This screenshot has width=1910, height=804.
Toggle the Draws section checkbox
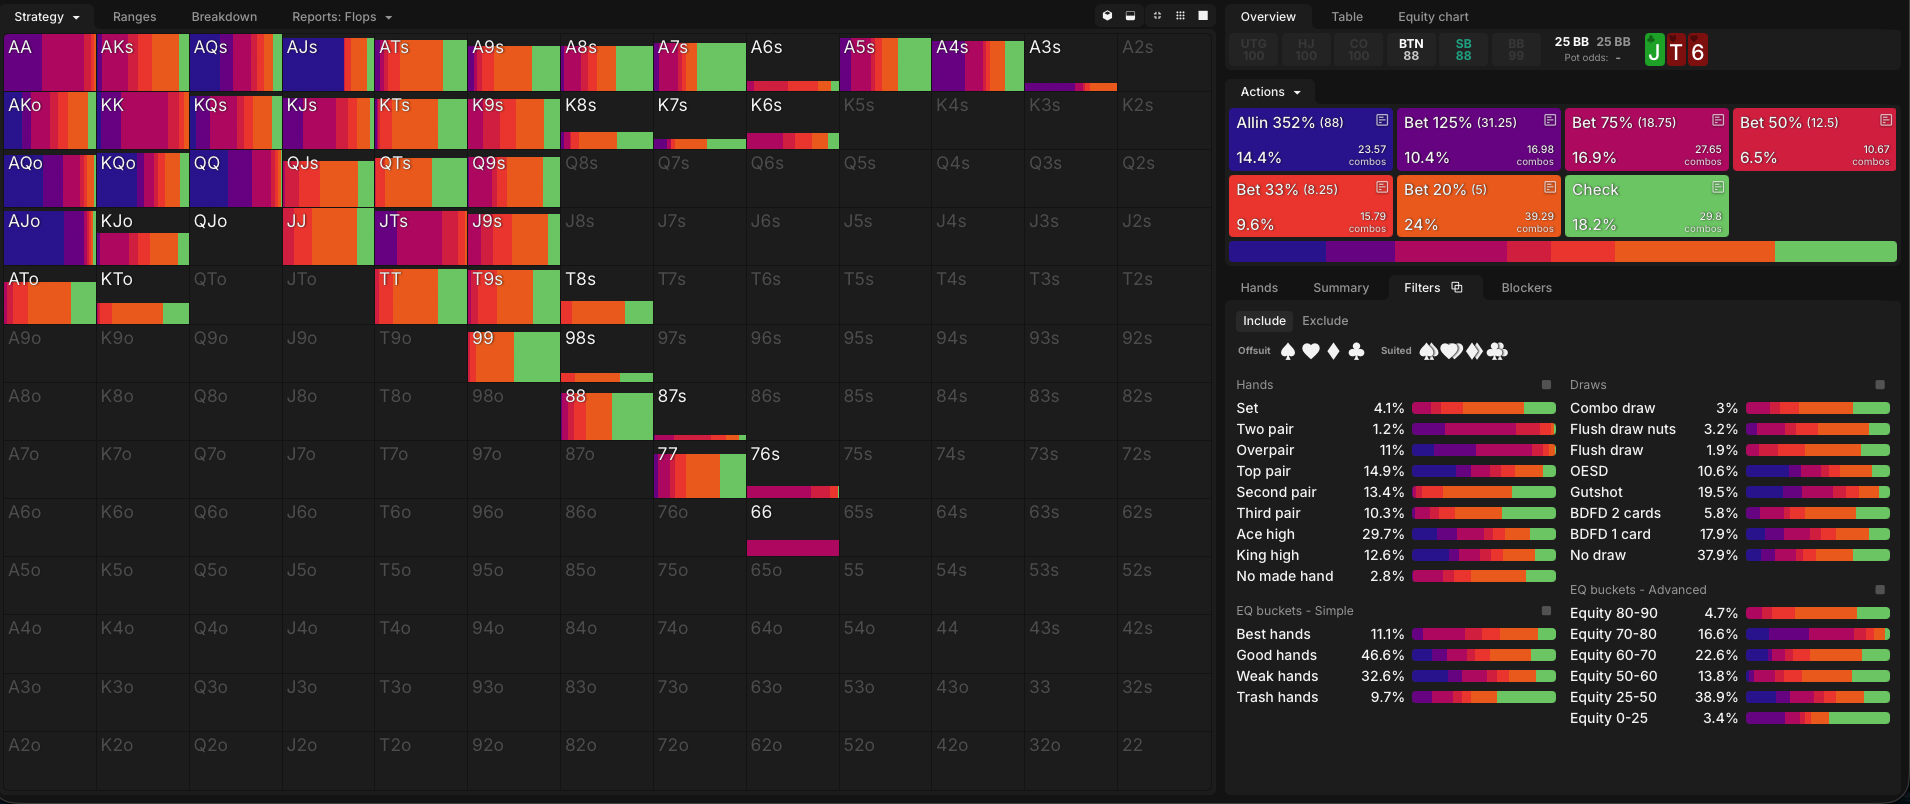point(1880,385)
